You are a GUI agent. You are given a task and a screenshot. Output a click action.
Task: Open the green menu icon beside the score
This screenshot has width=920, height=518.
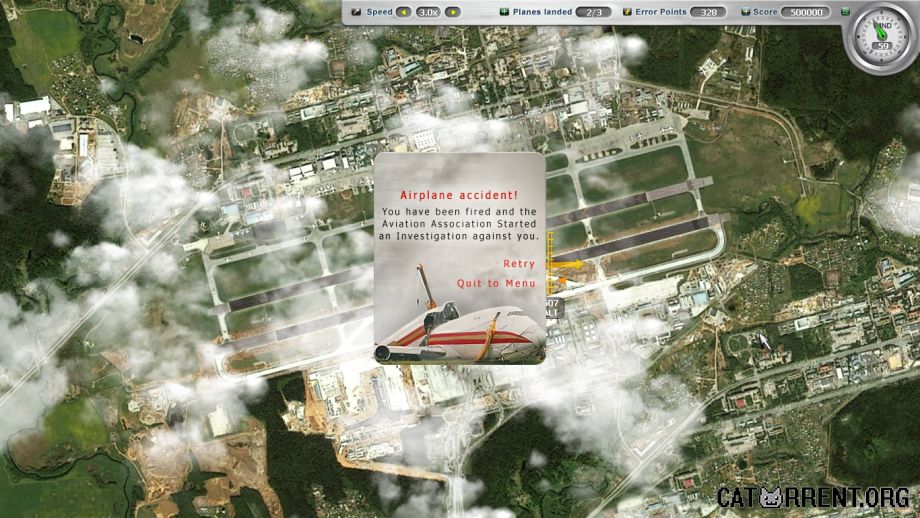point(845,12)
